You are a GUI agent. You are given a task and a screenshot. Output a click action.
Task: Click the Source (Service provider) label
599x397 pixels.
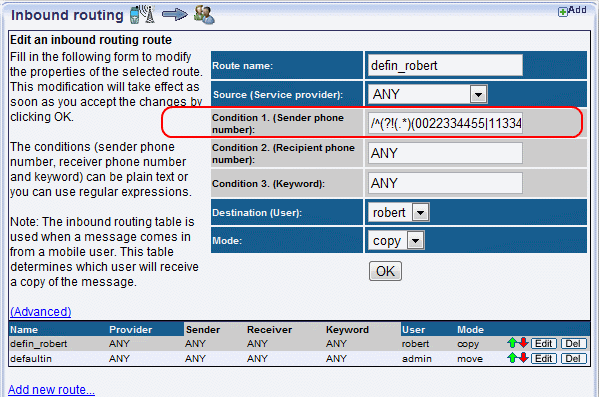coord(278,95)
